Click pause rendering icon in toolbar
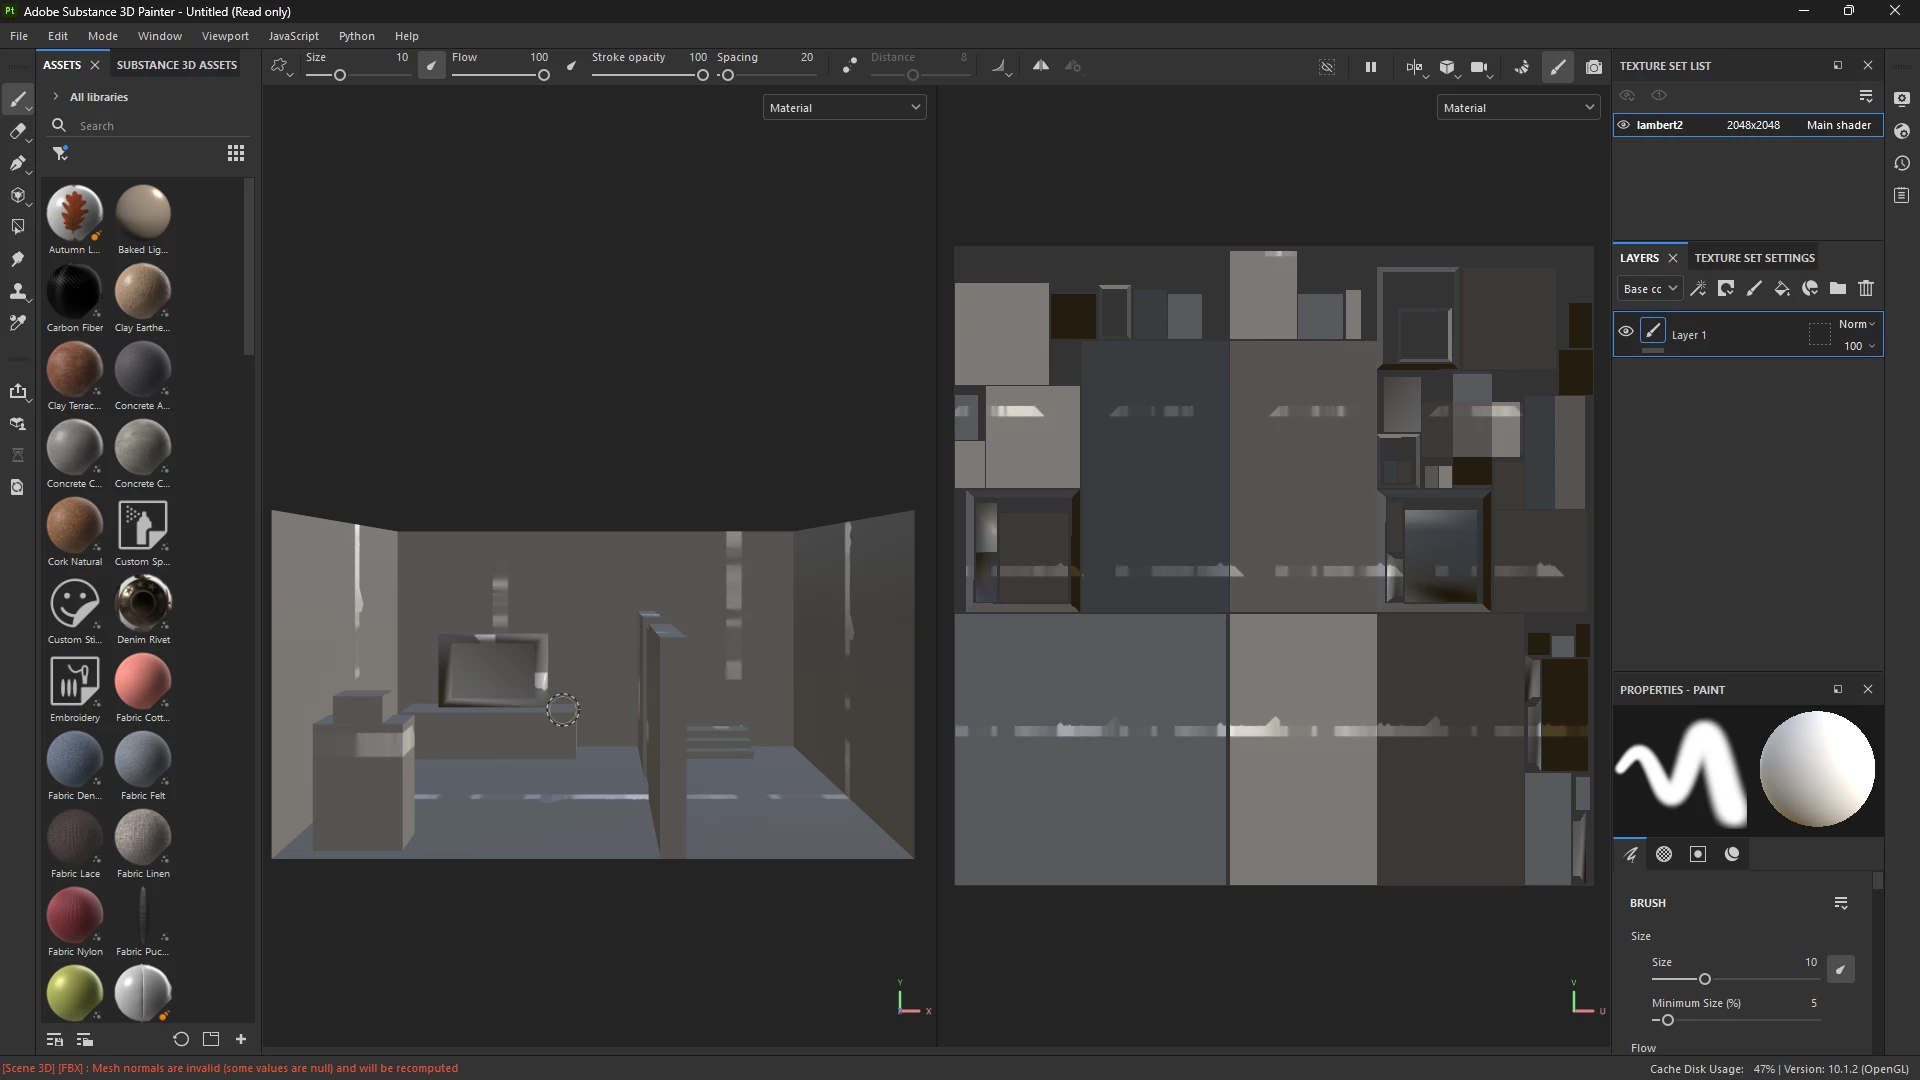The image size is (1920, 1080). point(1371,67)
